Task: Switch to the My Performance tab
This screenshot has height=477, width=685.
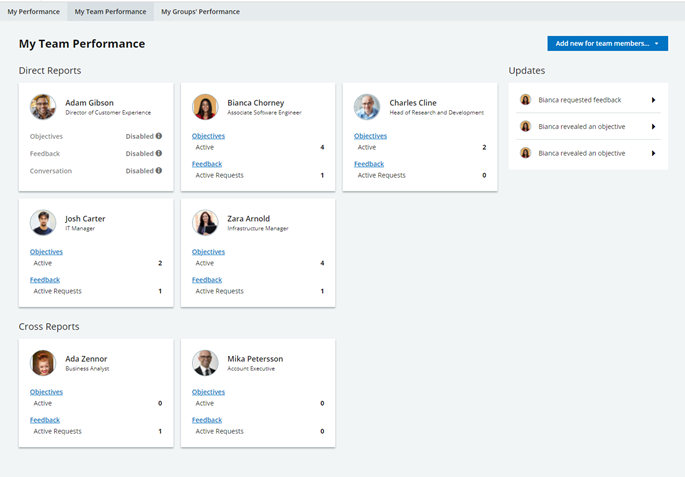Action: [x=33, y=12]
